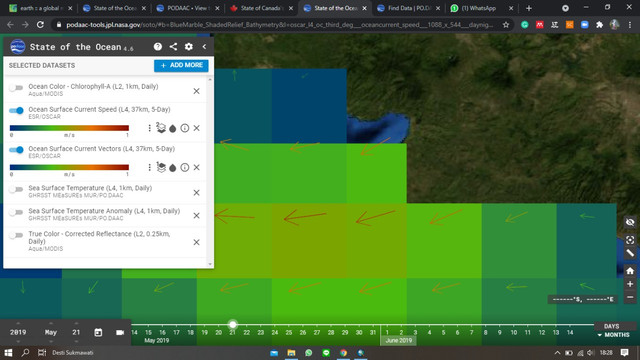640x360 pixels.
Task: Zoom in on the map
Action: tap(630, 284)
